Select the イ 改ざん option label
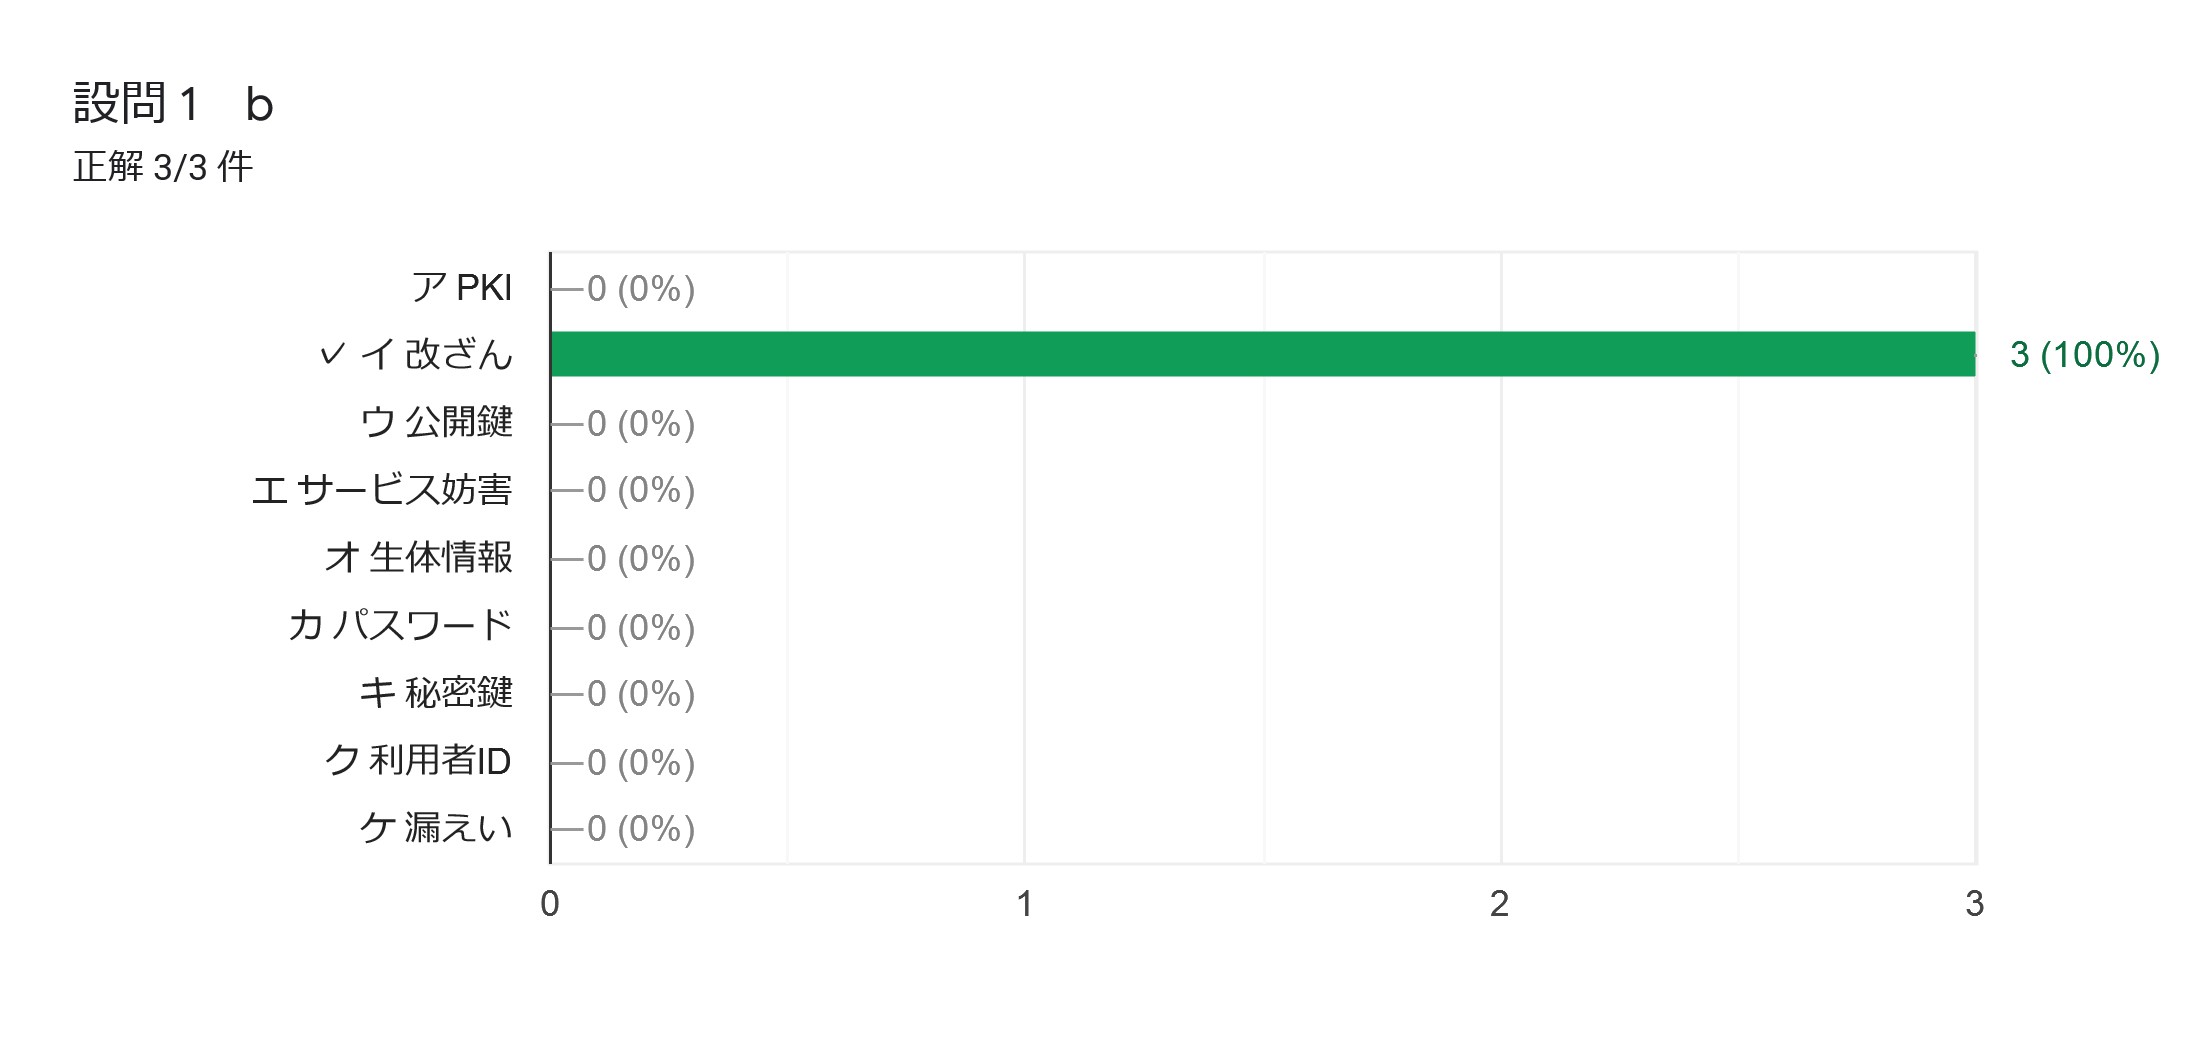 click(x=436, y=354)
